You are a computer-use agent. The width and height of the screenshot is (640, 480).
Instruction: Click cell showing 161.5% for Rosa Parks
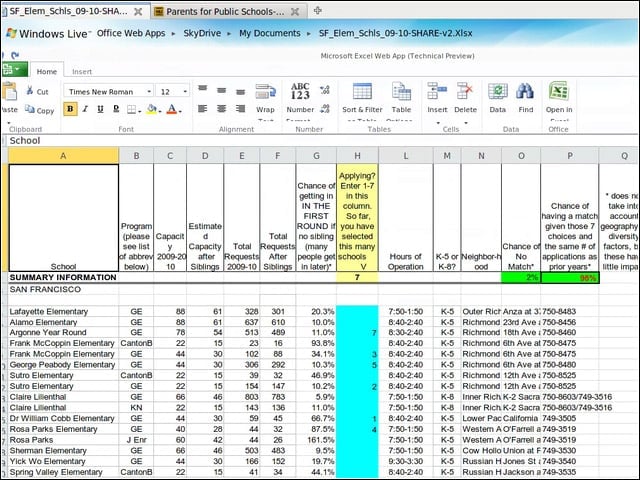coord(316,440)
